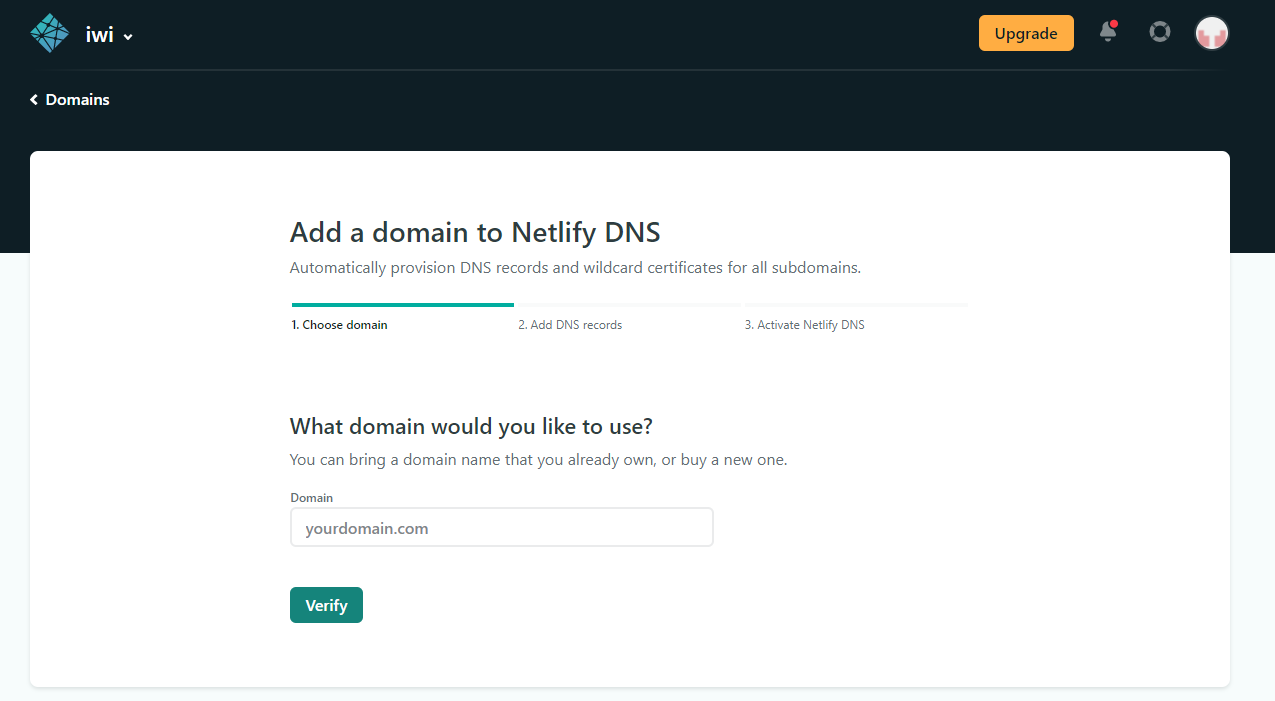1275x701 pixels.
Task: Go back to Domains
Action: (70, 100)
